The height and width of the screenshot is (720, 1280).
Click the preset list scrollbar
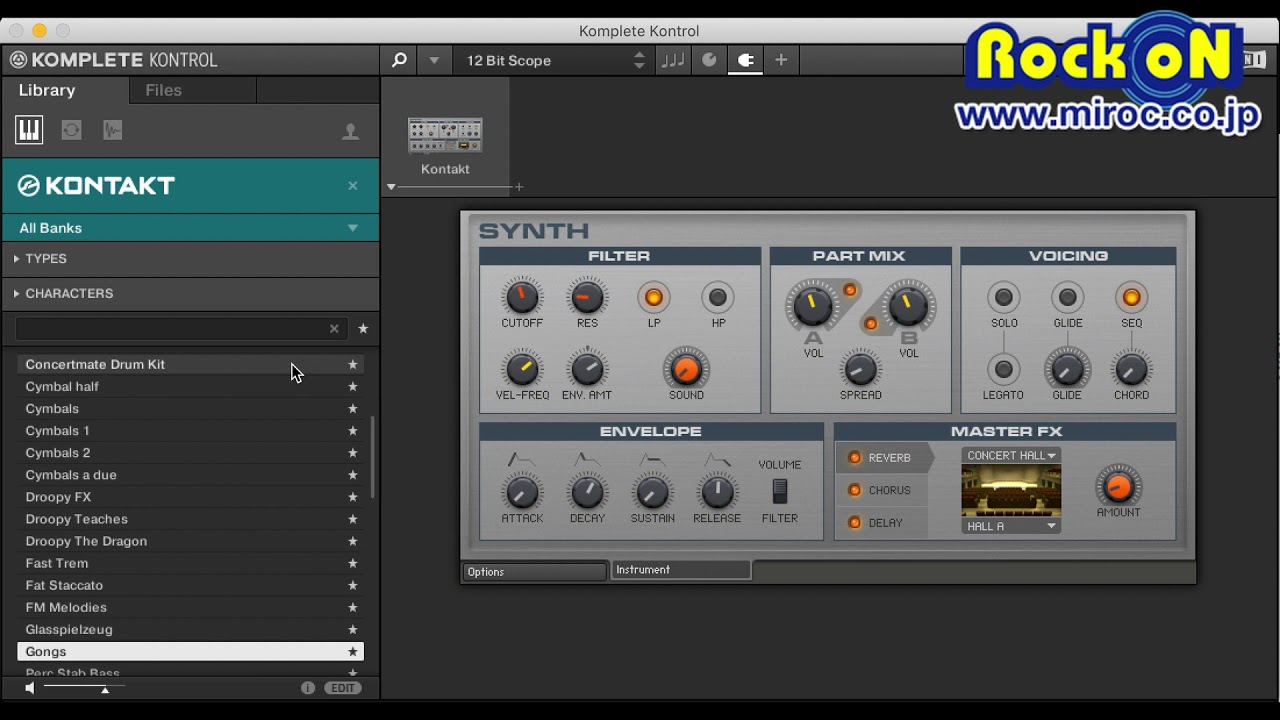374,458
